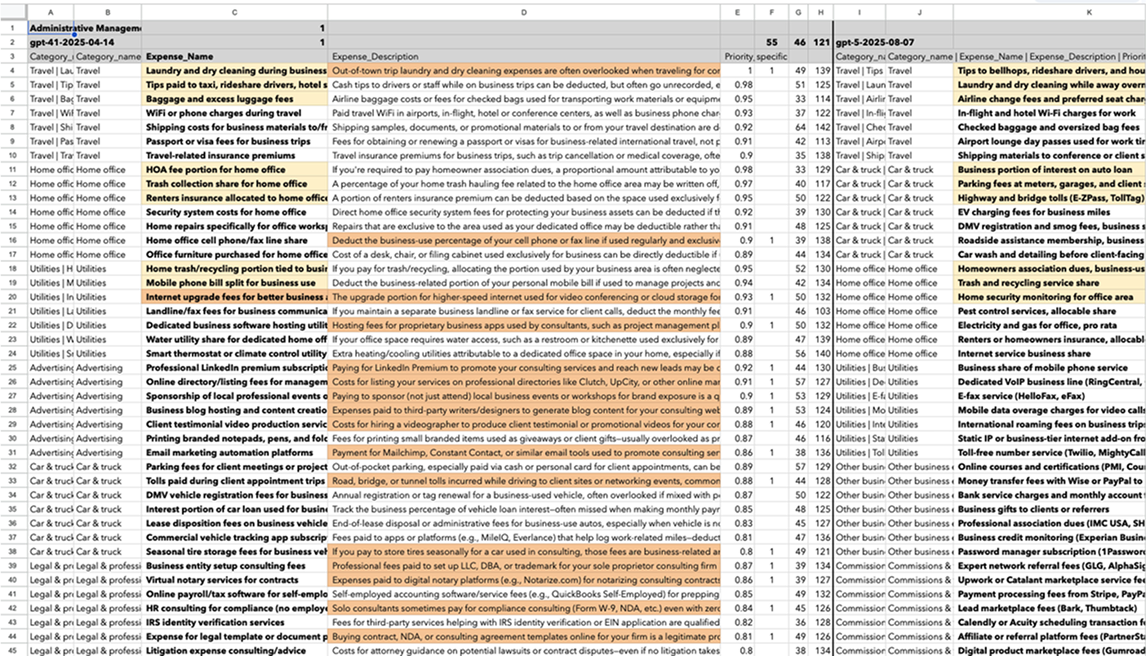Click 'Professional LinkedIn premium subscription' cell

click(x=235, y=367)
